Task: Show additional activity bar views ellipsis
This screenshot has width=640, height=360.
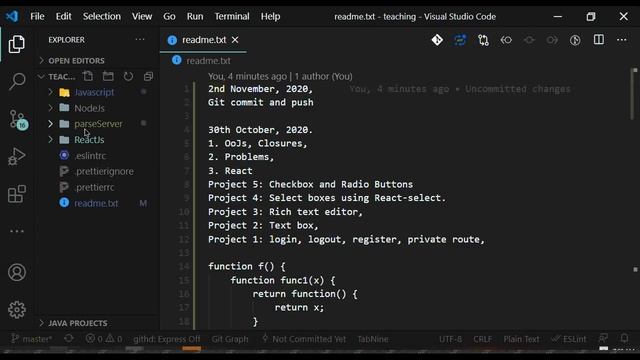Action: (17, 231)
